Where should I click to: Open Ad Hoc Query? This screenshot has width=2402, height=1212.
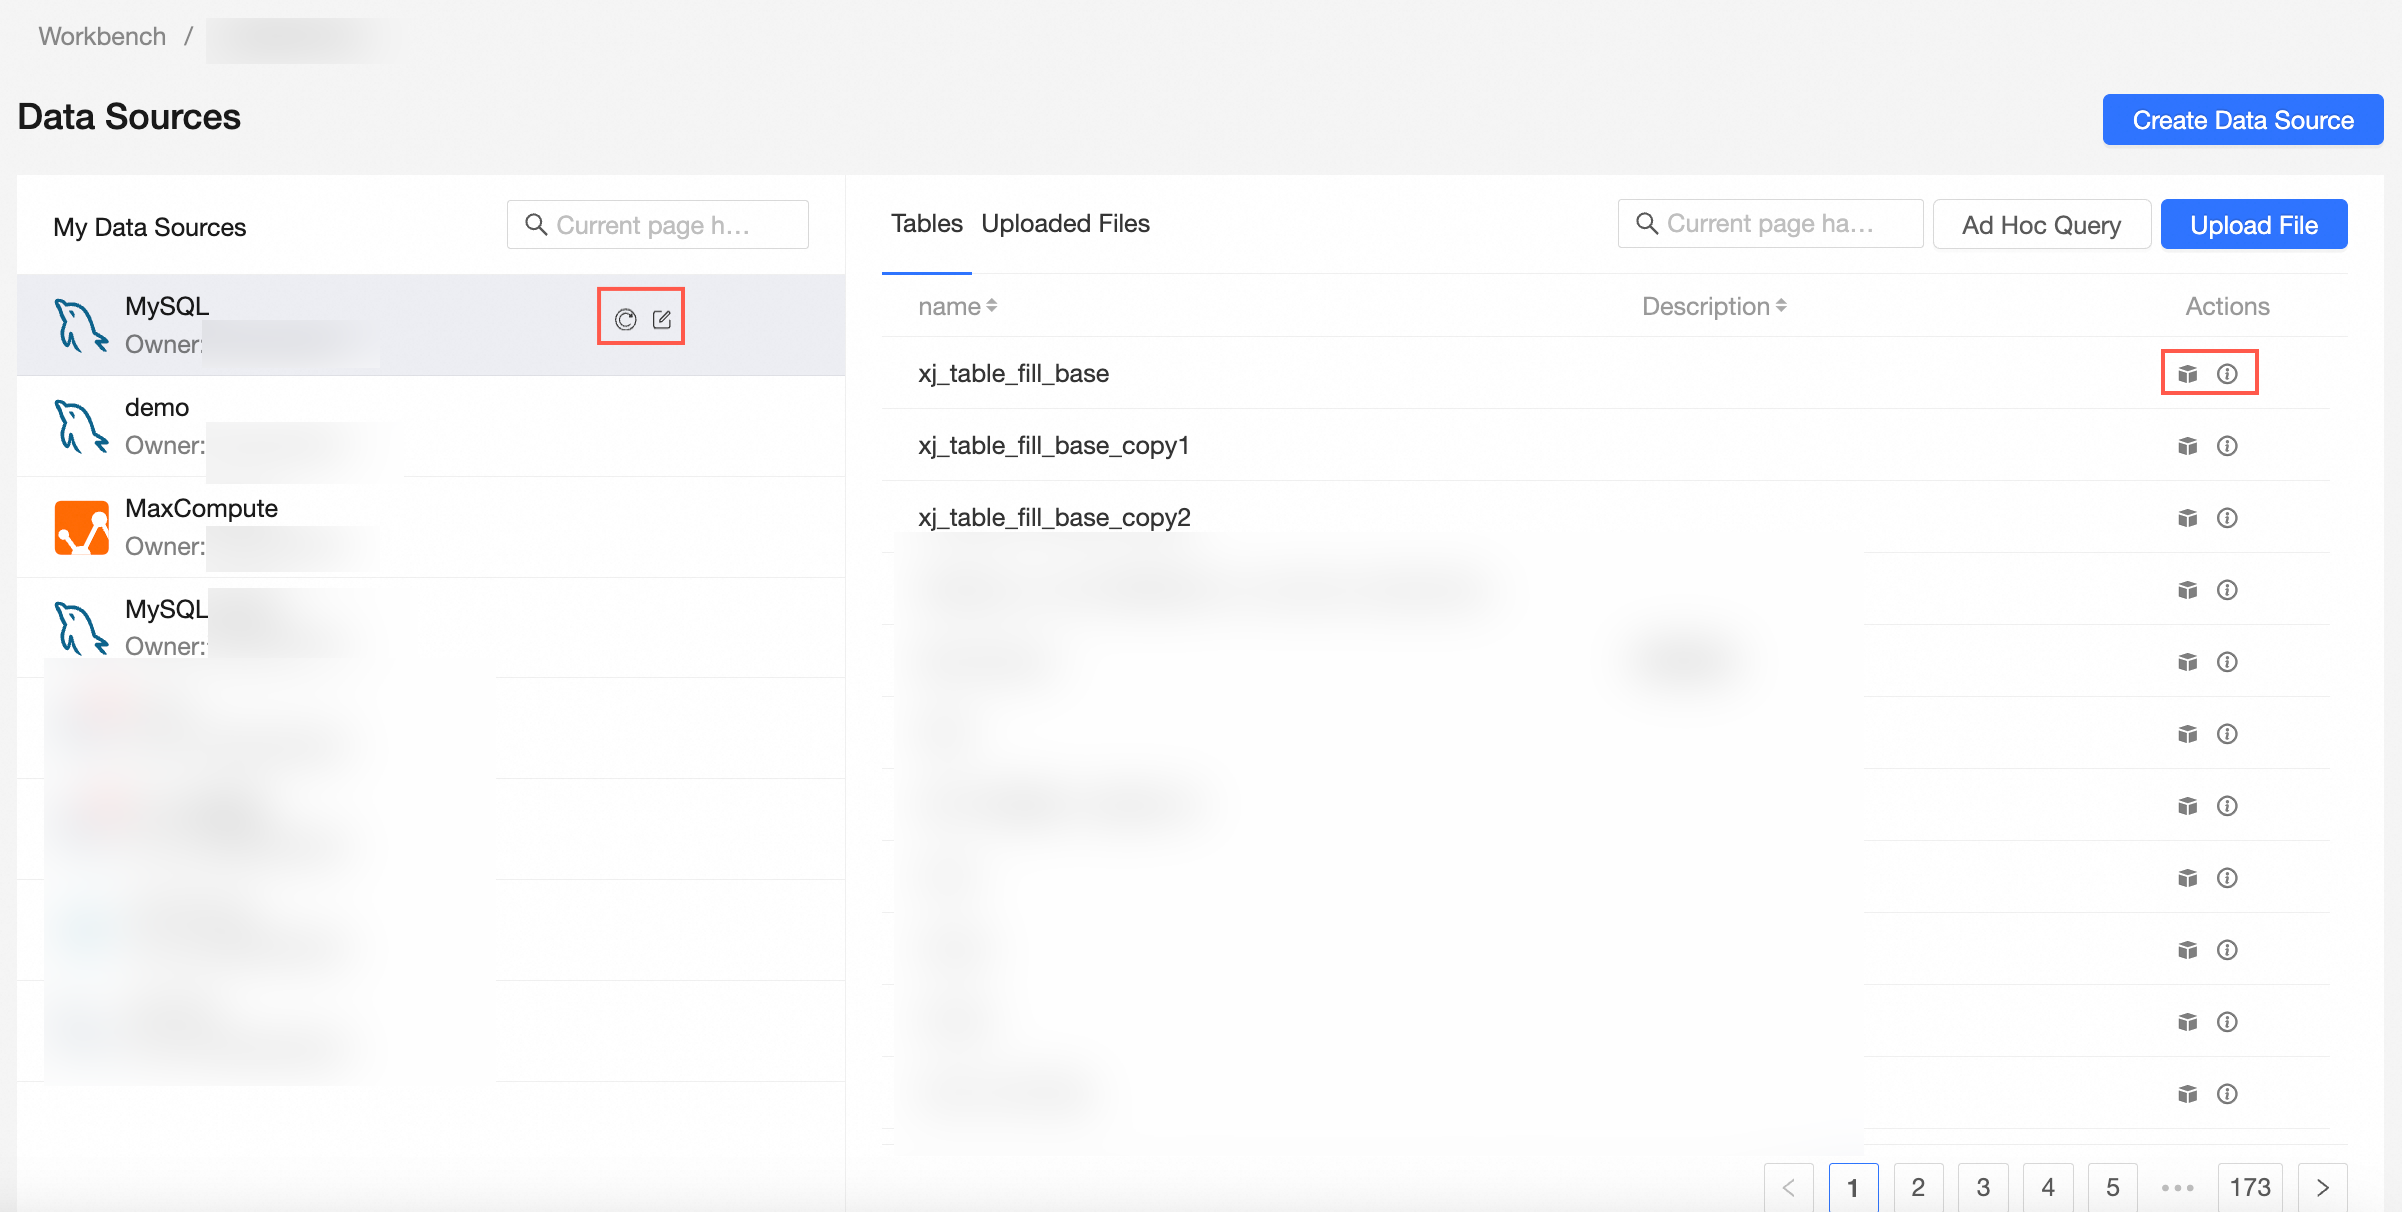[2041, 225]
